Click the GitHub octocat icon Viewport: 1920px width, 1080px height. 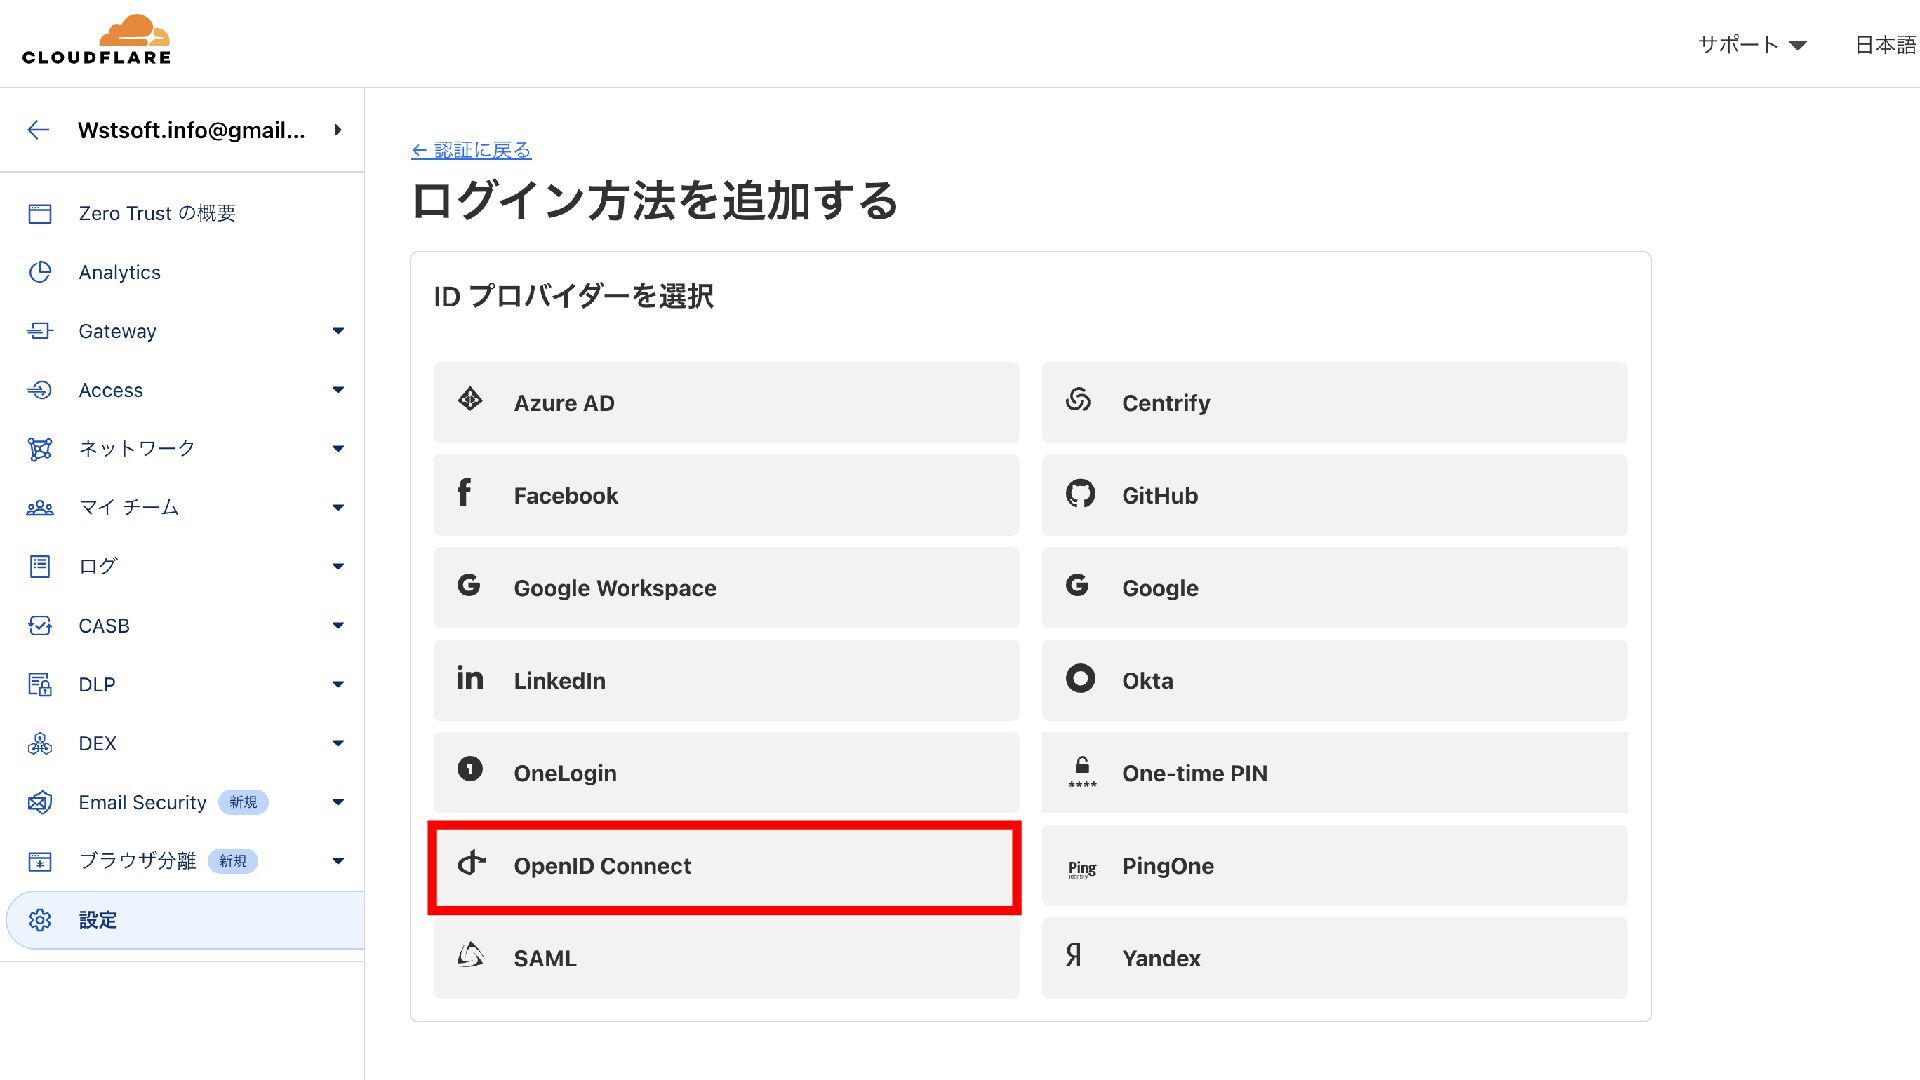(1080, 494)
